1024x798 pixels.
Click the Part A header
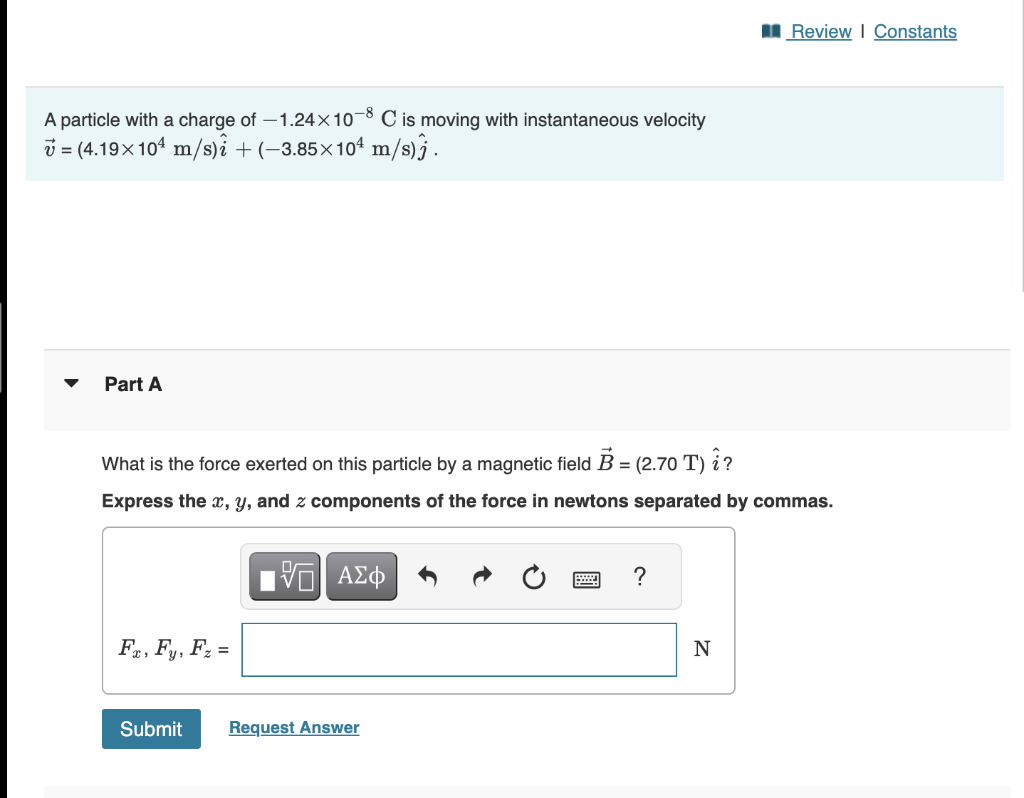[133, 383]
